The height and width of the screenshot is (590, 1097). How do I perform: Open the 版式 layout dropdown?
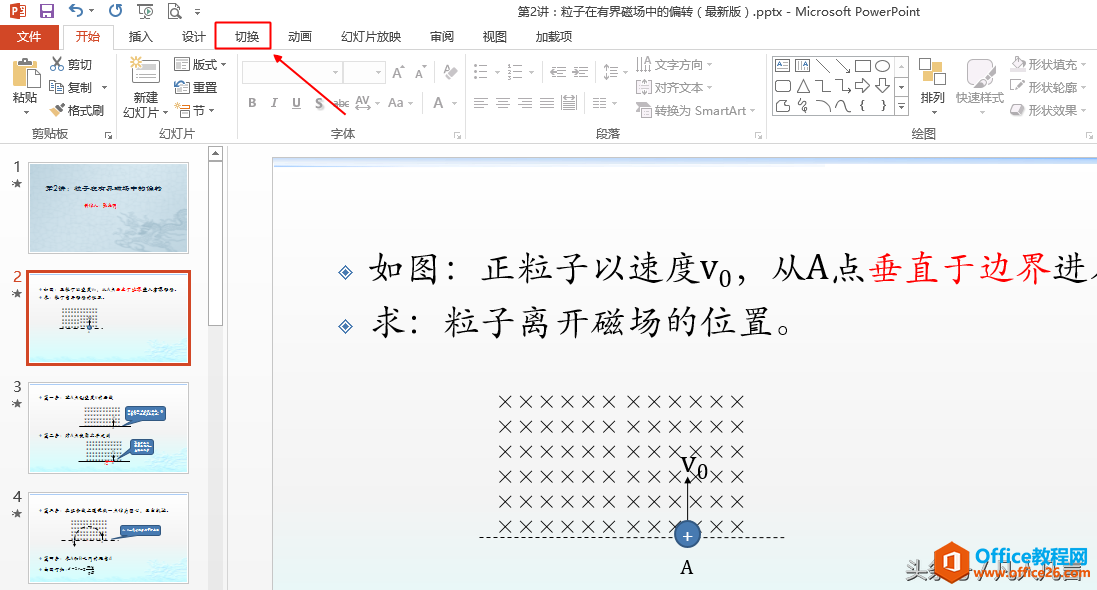tap(201, 64)
